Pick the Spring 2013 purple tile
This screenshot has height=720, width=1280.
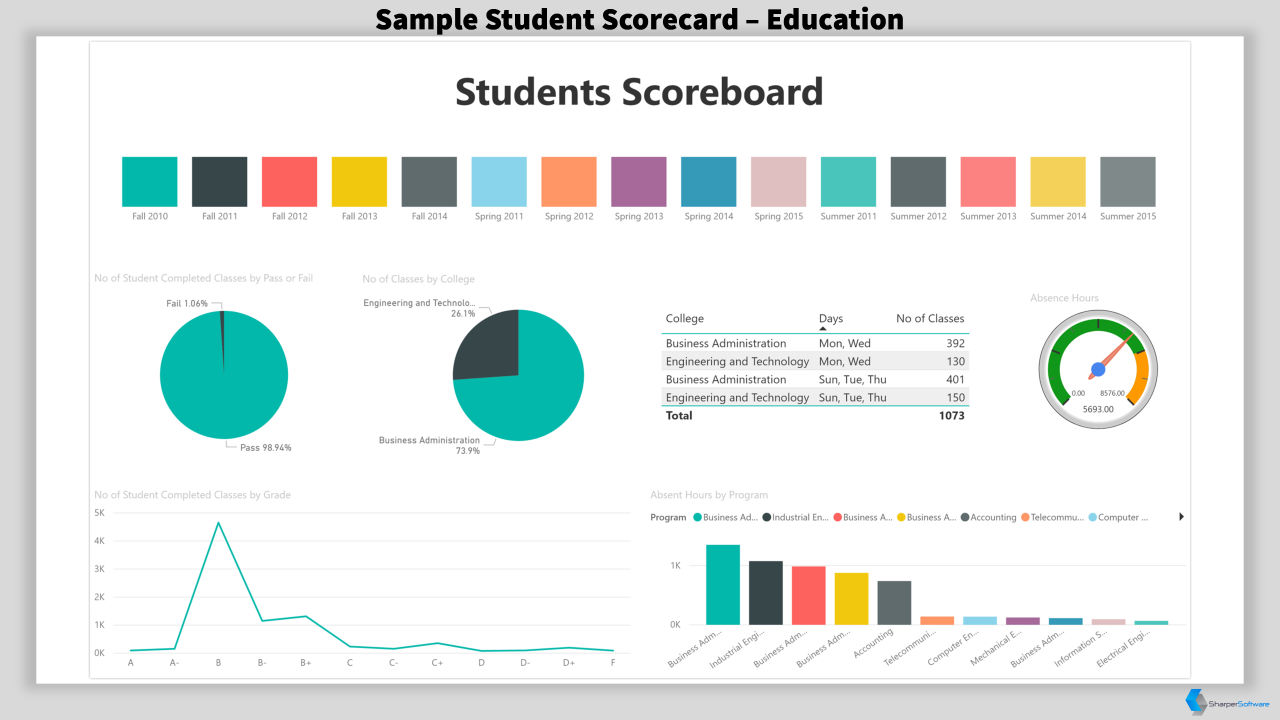pos(639,182)
